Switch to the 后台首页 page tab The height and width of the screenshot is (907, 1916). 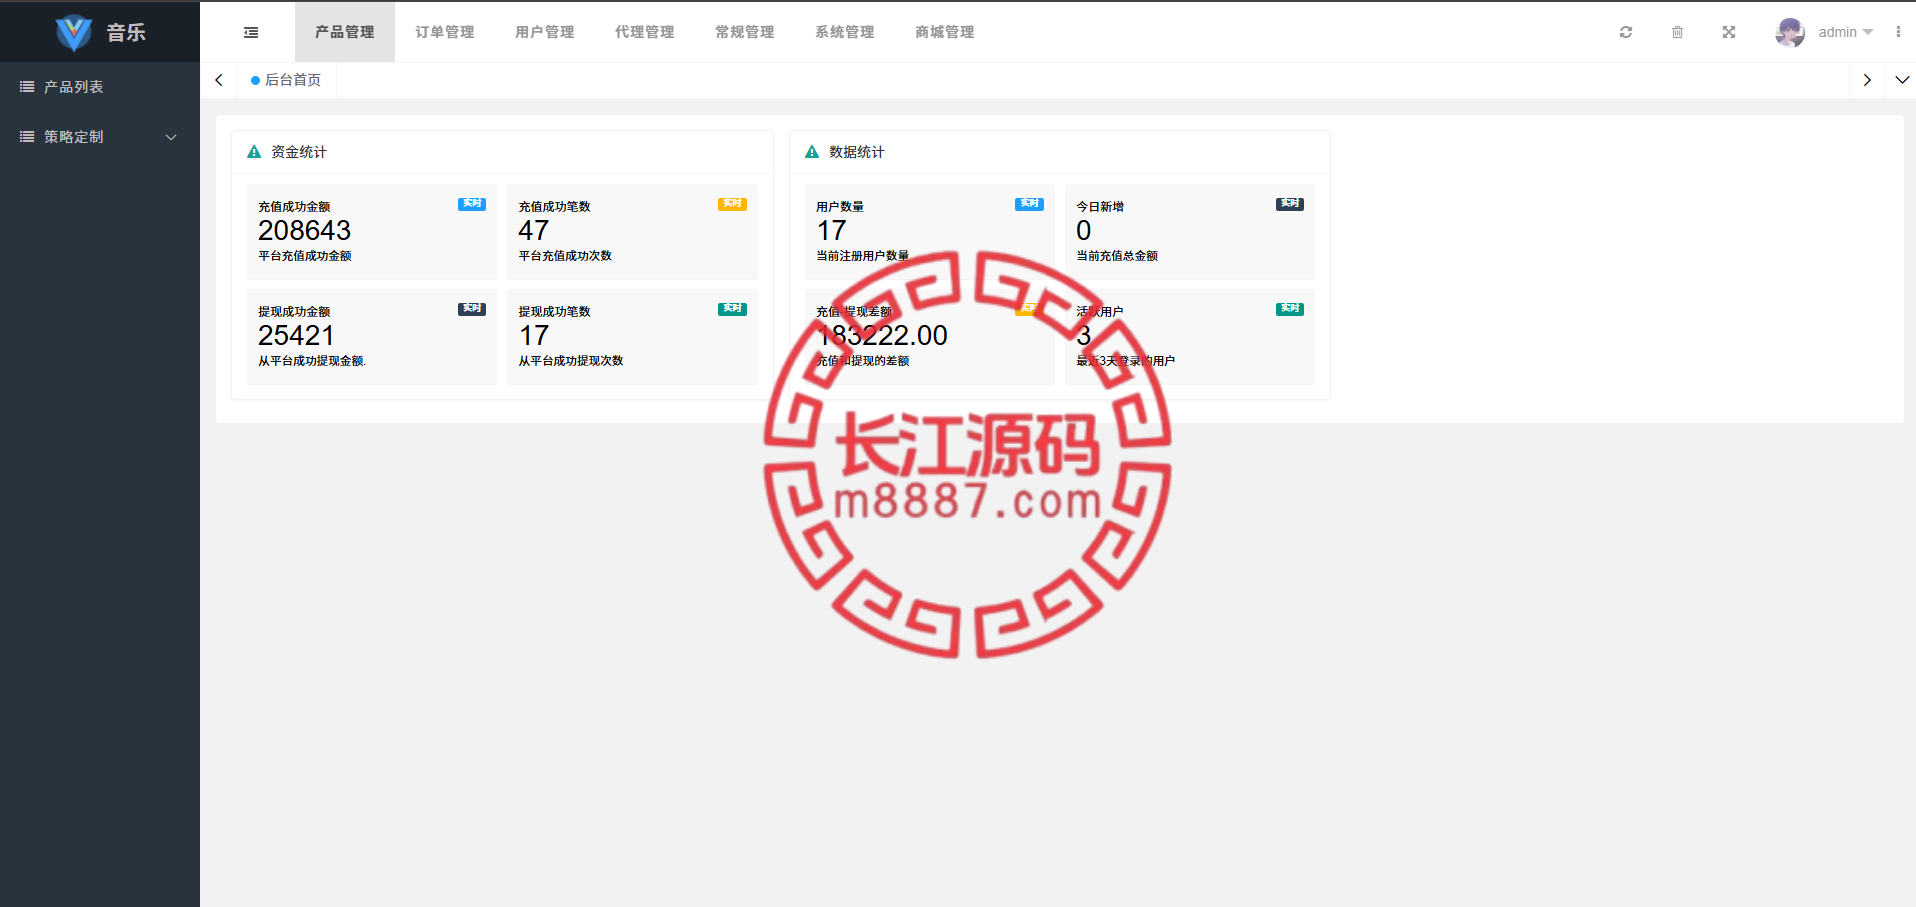point(286,80)
